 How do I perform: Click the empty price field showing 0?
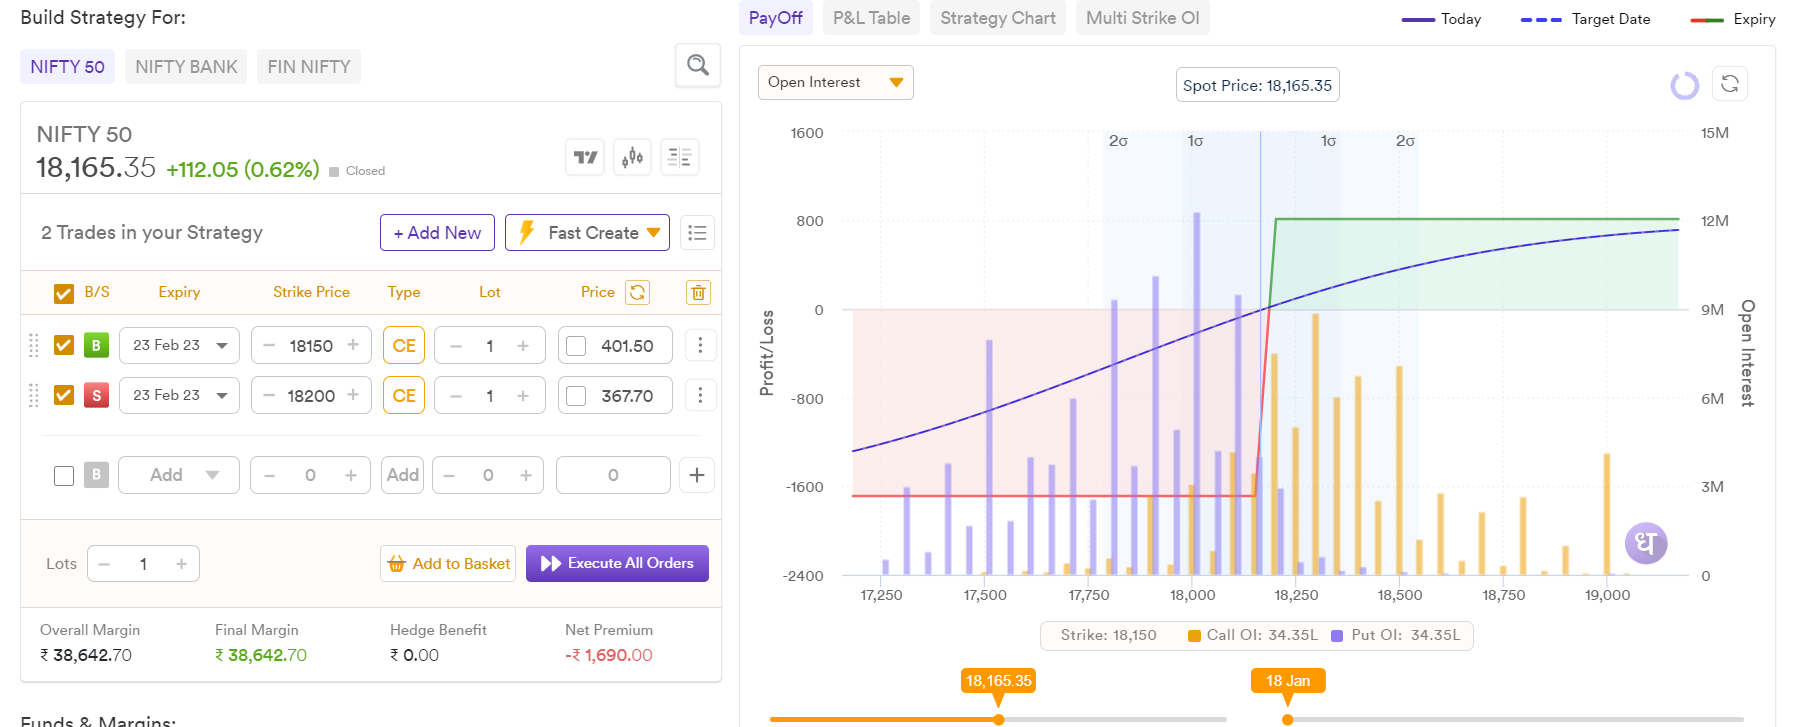coord(613,475)
